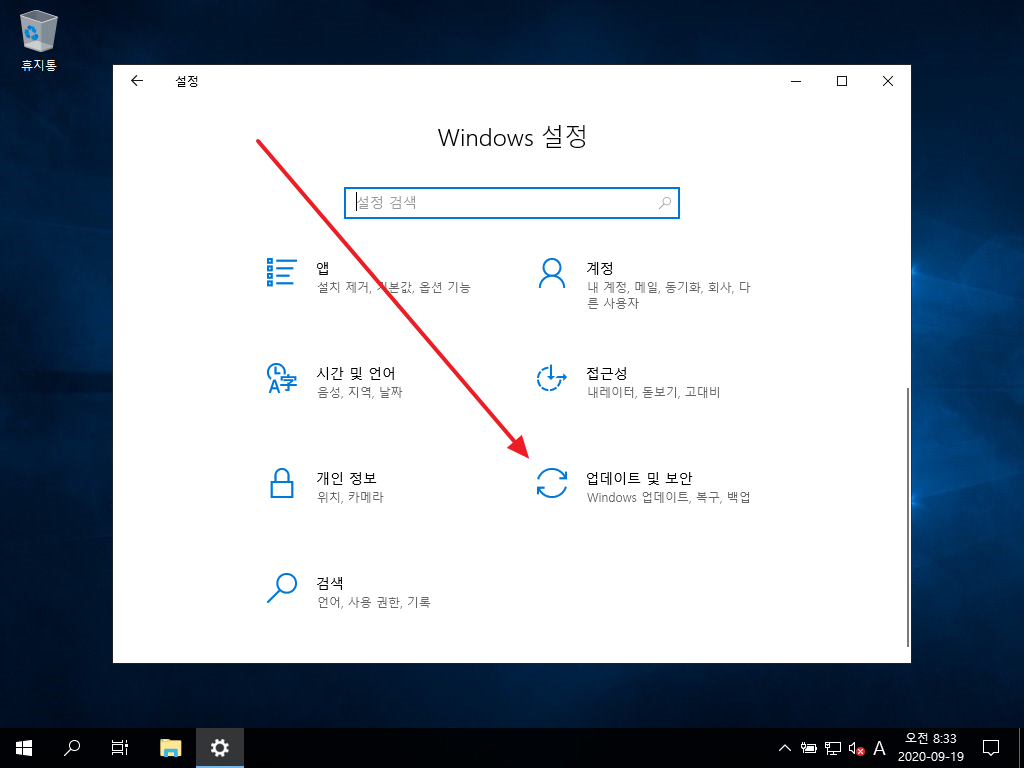Viewport: 1024px width, 768px height.
Task: Click the text 설치 제거, 기본값, 옵션 기능
Action: pos(394,287)
